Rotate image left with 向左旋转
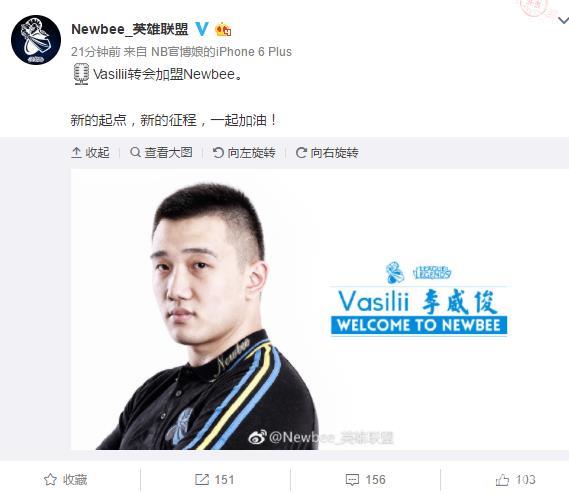Viewport: 569px width, 494px height. pos(244,152)
